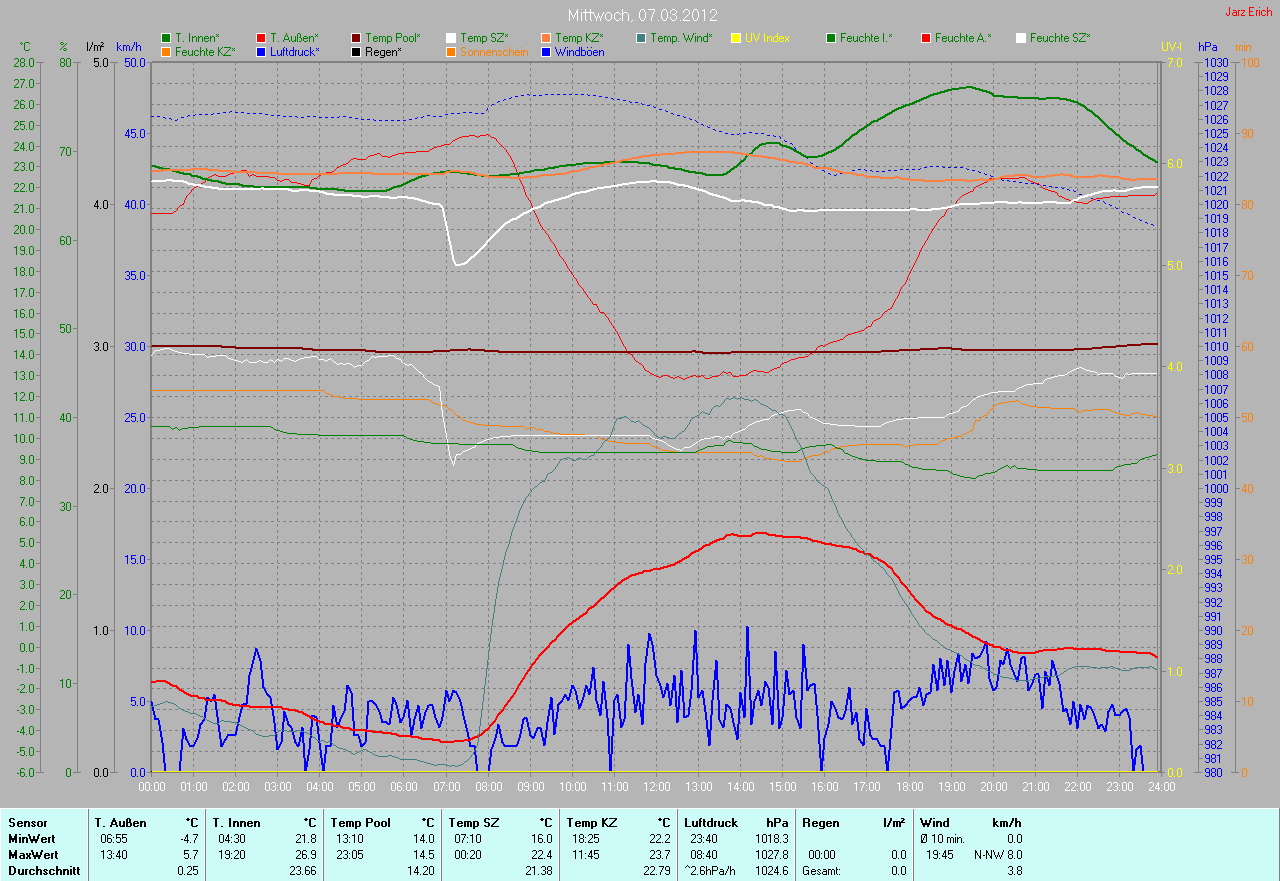The height and width of the screenshot is (881, 1280).
Task: Click the white Temp SZ legend square
Action: pyautogui.click(x=451, y=38)
